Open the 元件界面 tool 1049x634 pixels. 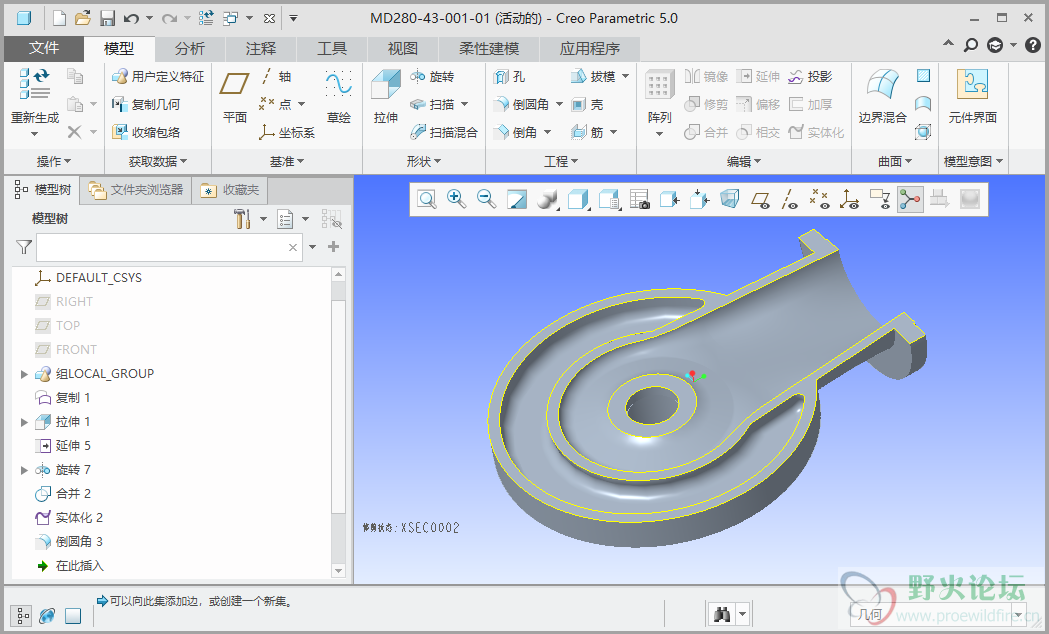(972, 98)
